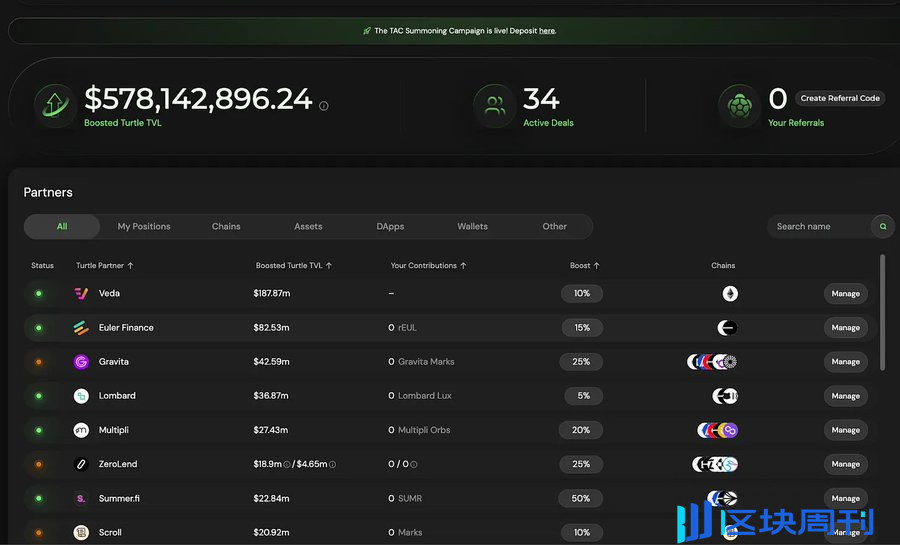
Task: Click the orange status dot for Gravita
Action: coord(39,362)
